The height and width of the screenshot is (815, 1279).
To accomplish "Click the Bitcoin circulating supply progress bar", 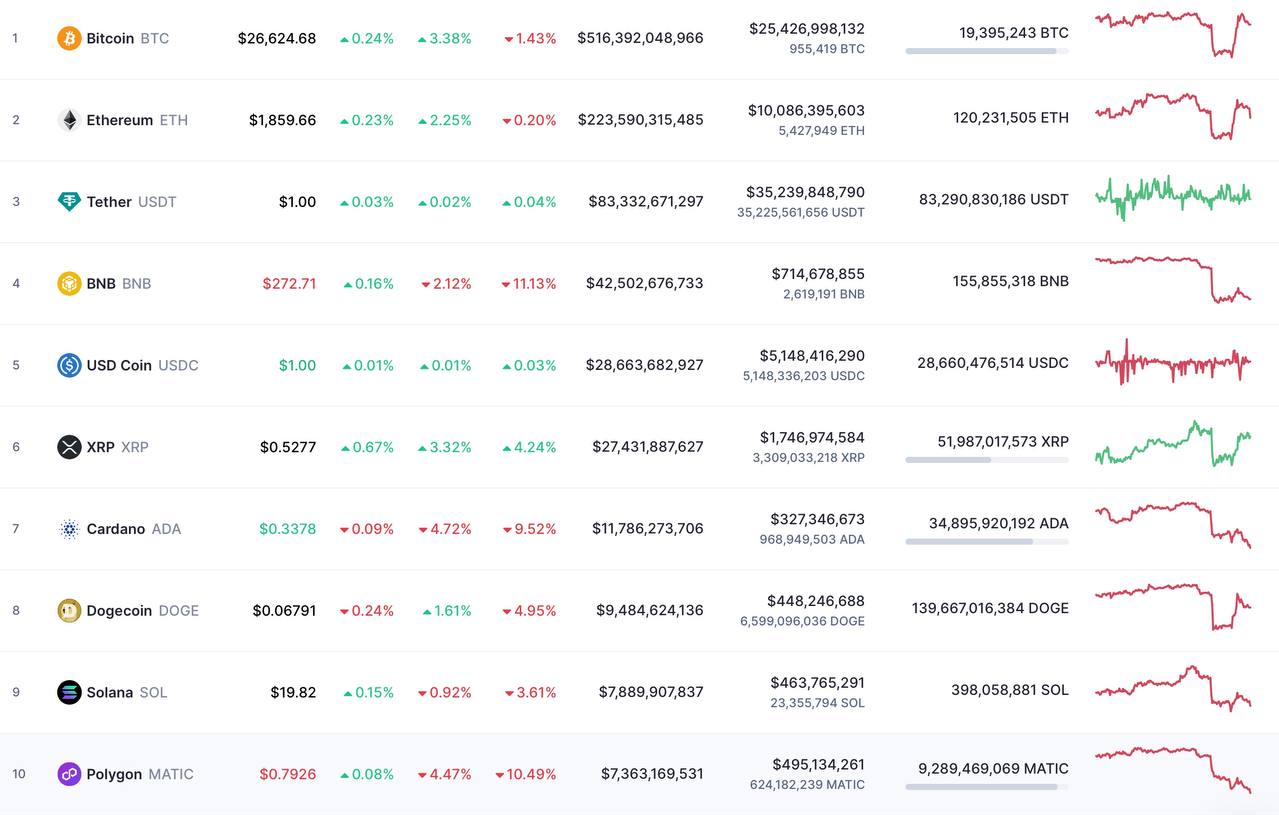I will [x=986, y=51].
